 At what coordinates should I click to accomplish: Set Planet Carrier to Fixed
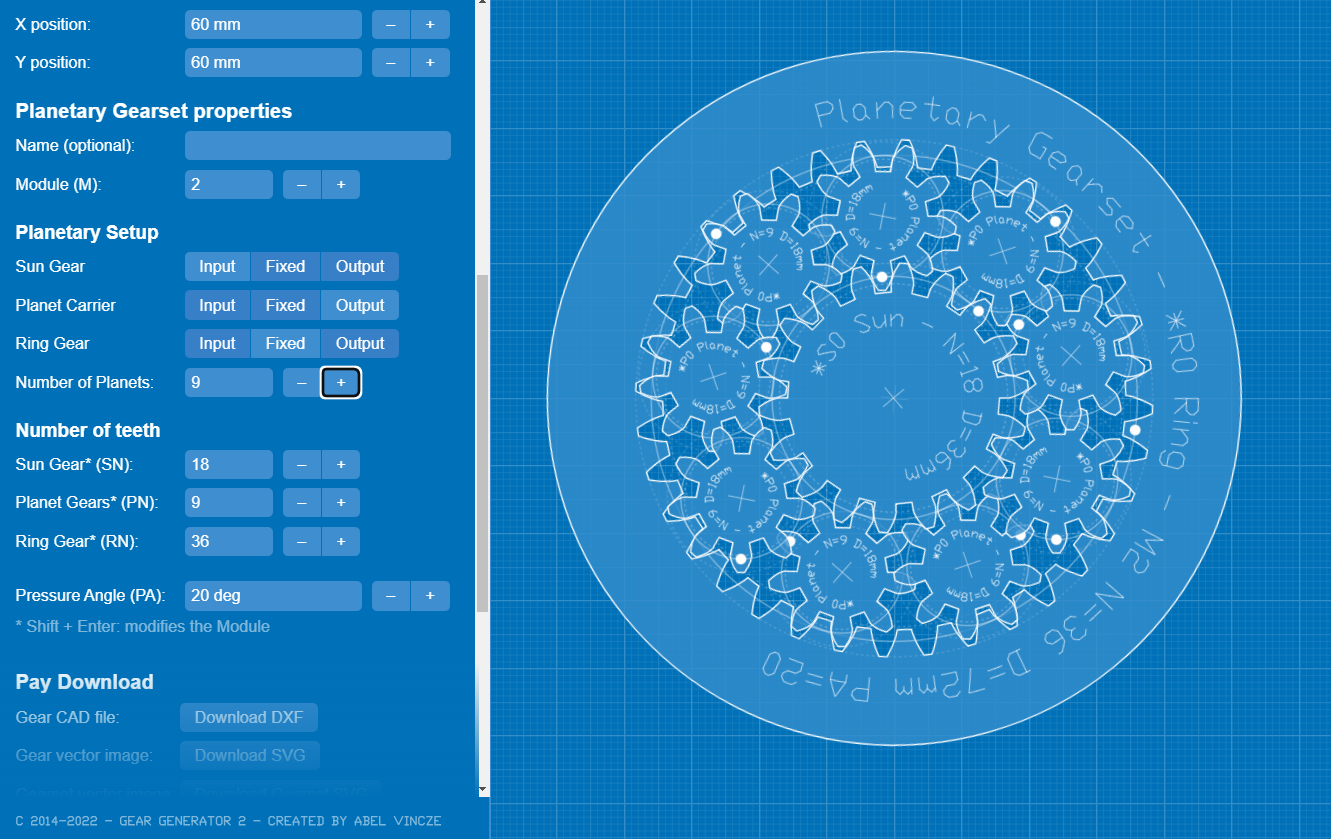pyautogui.click(x=285, y=306)
